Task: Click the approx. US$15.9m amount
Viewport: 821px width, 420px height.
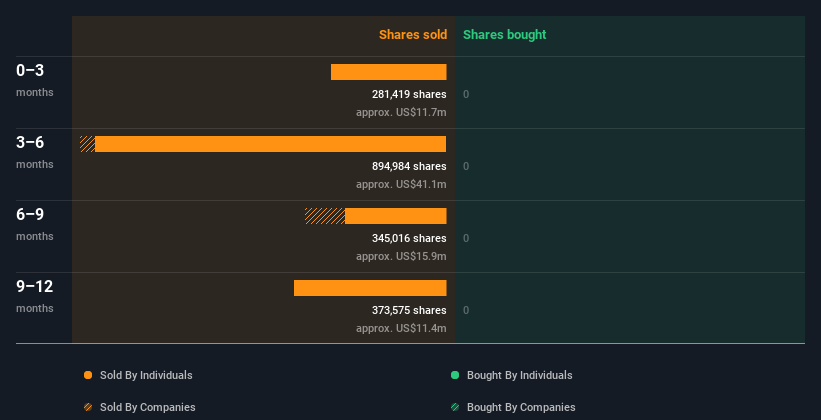Action: pos(401,256)
